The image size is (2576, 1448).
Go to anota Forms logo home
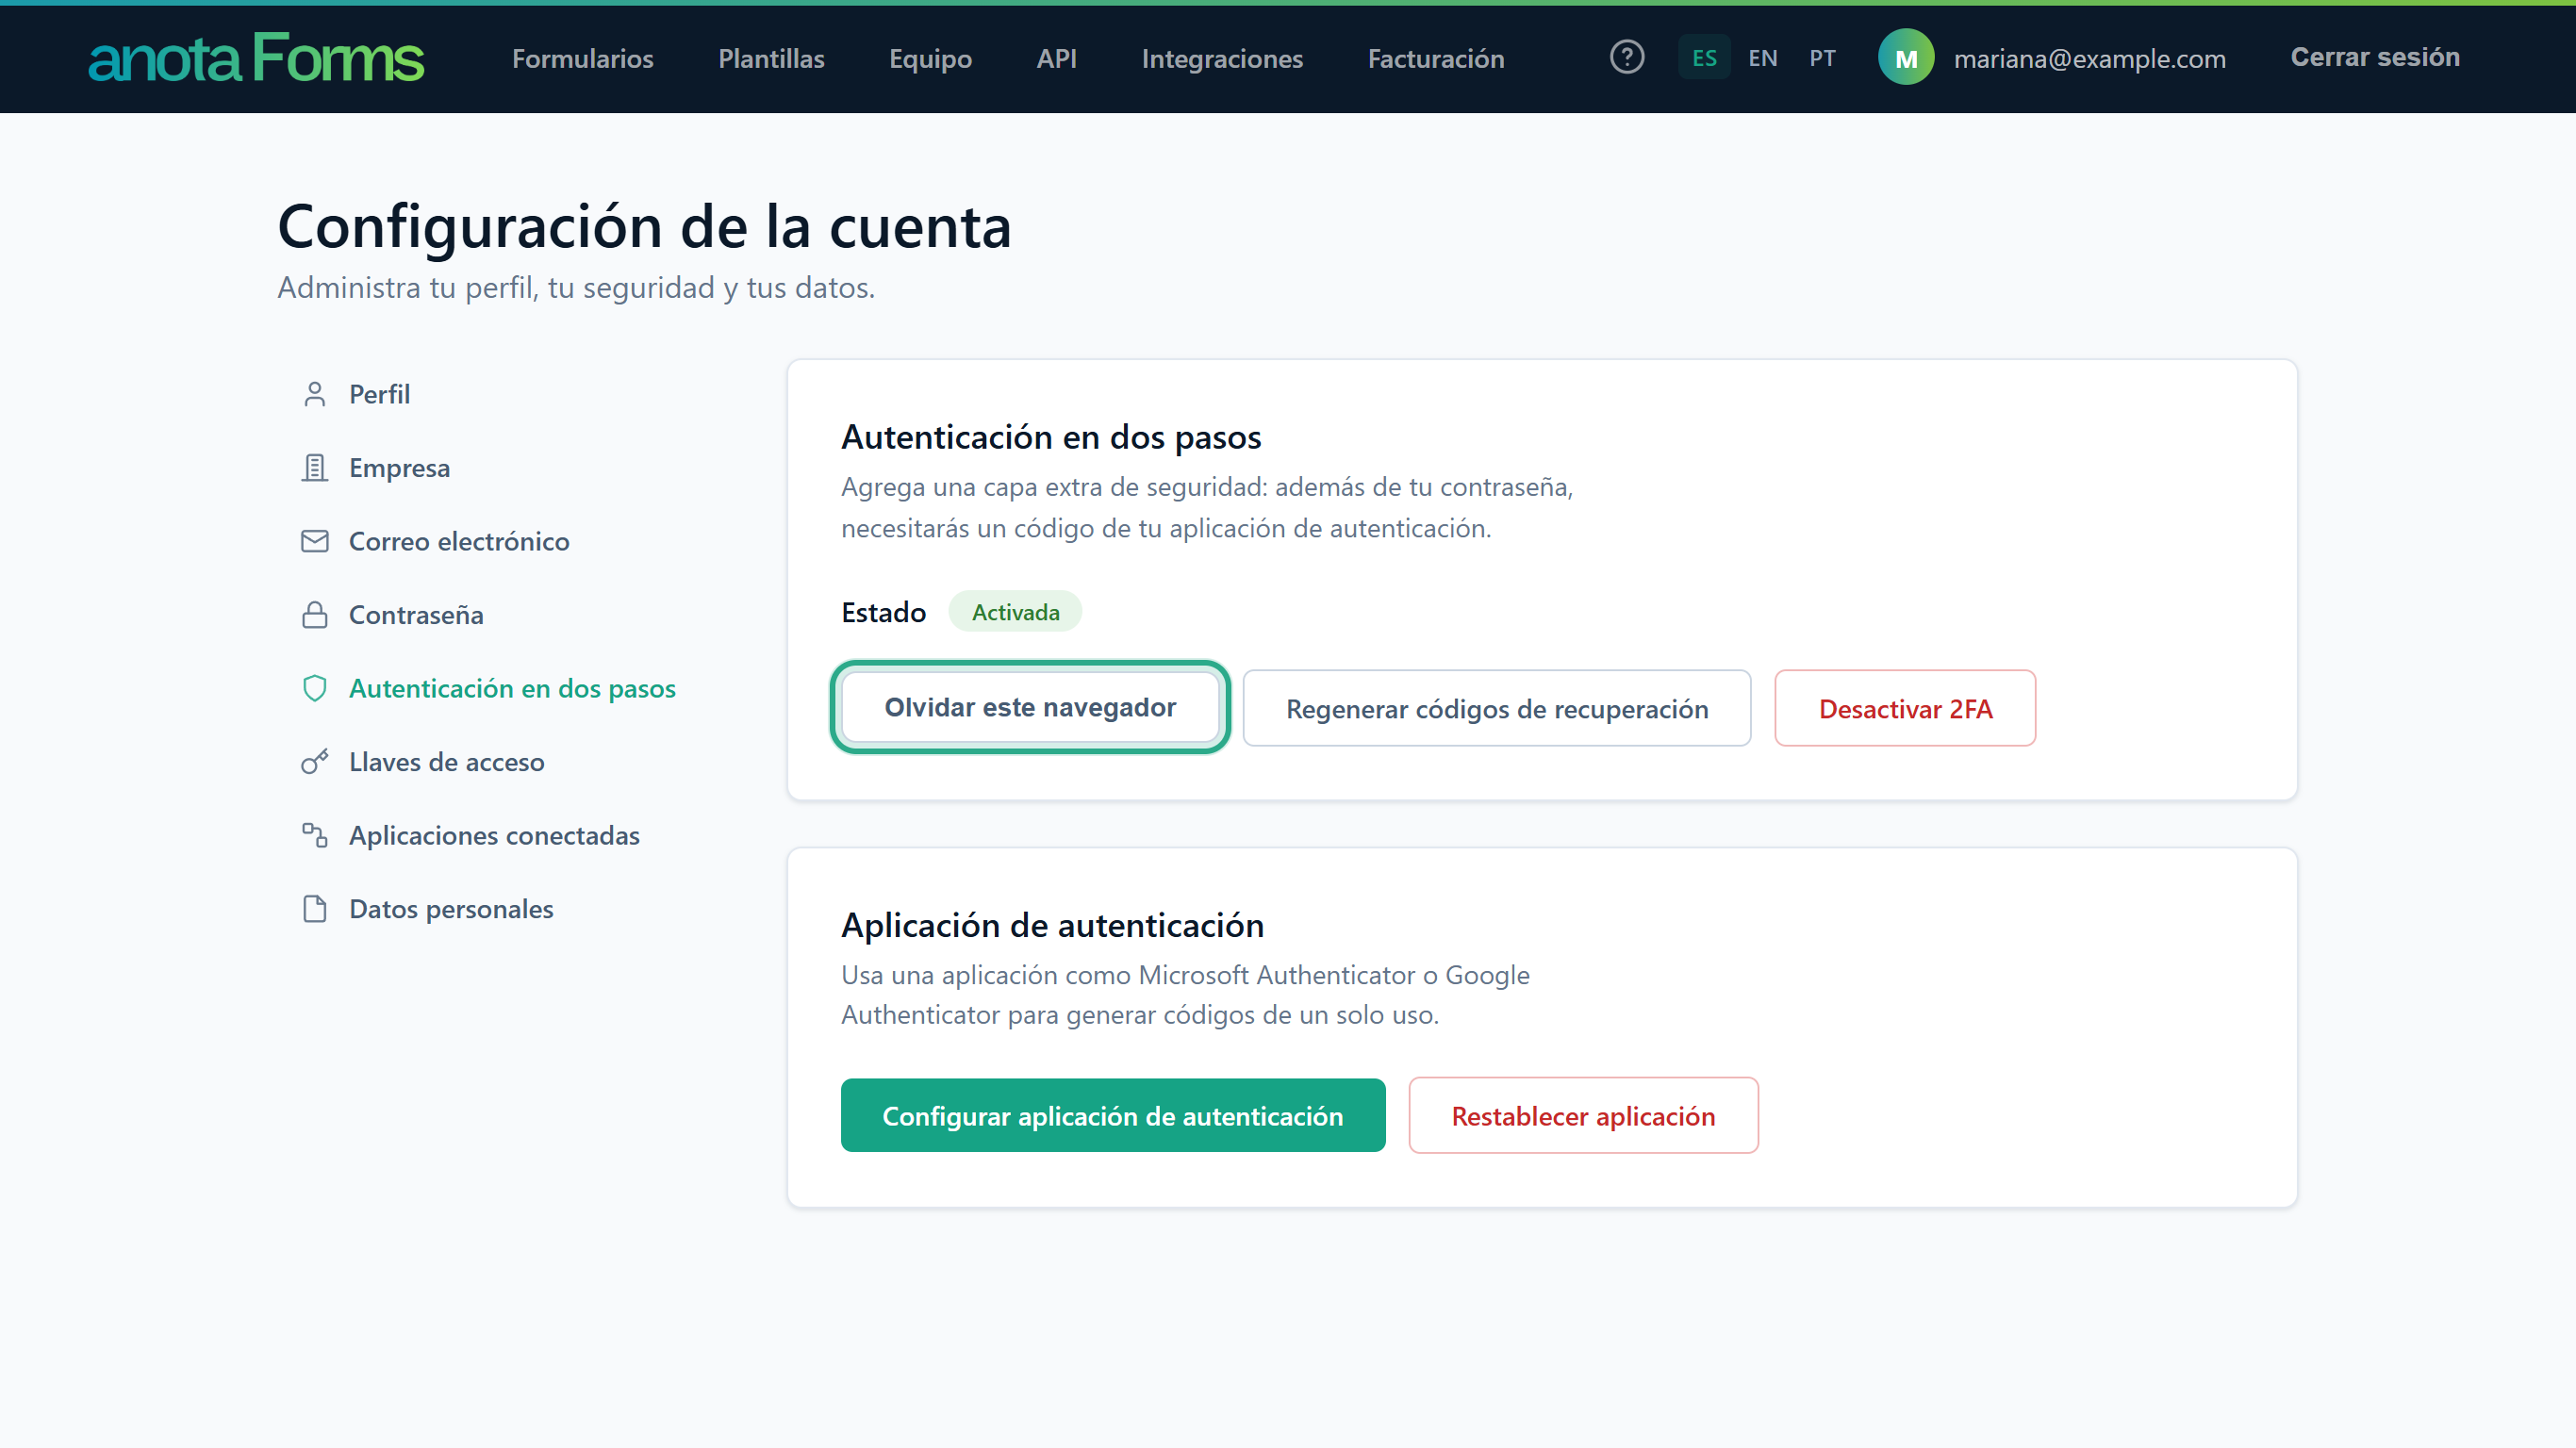[x=256, y=58]
